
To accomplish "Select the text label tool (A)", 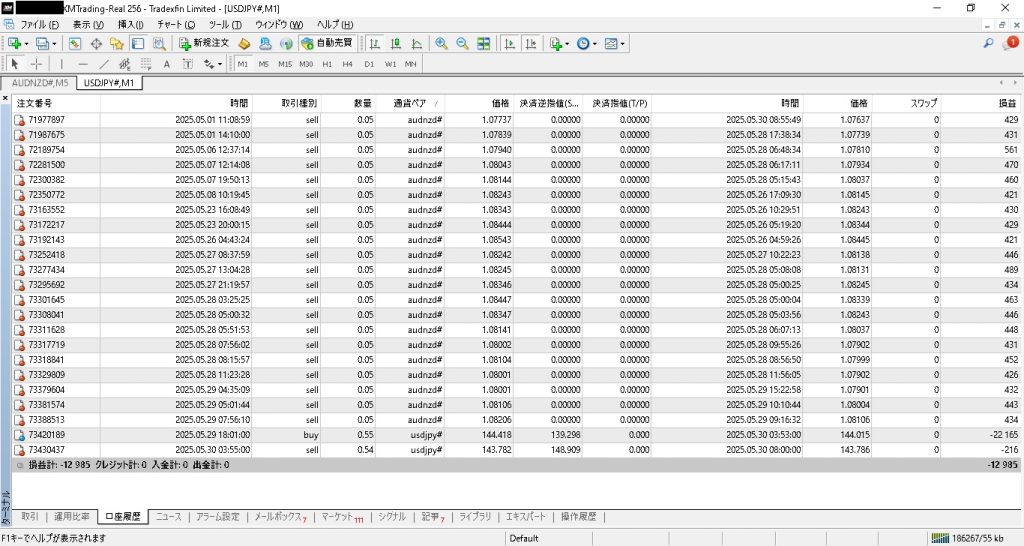I will [x=166, y=64].
